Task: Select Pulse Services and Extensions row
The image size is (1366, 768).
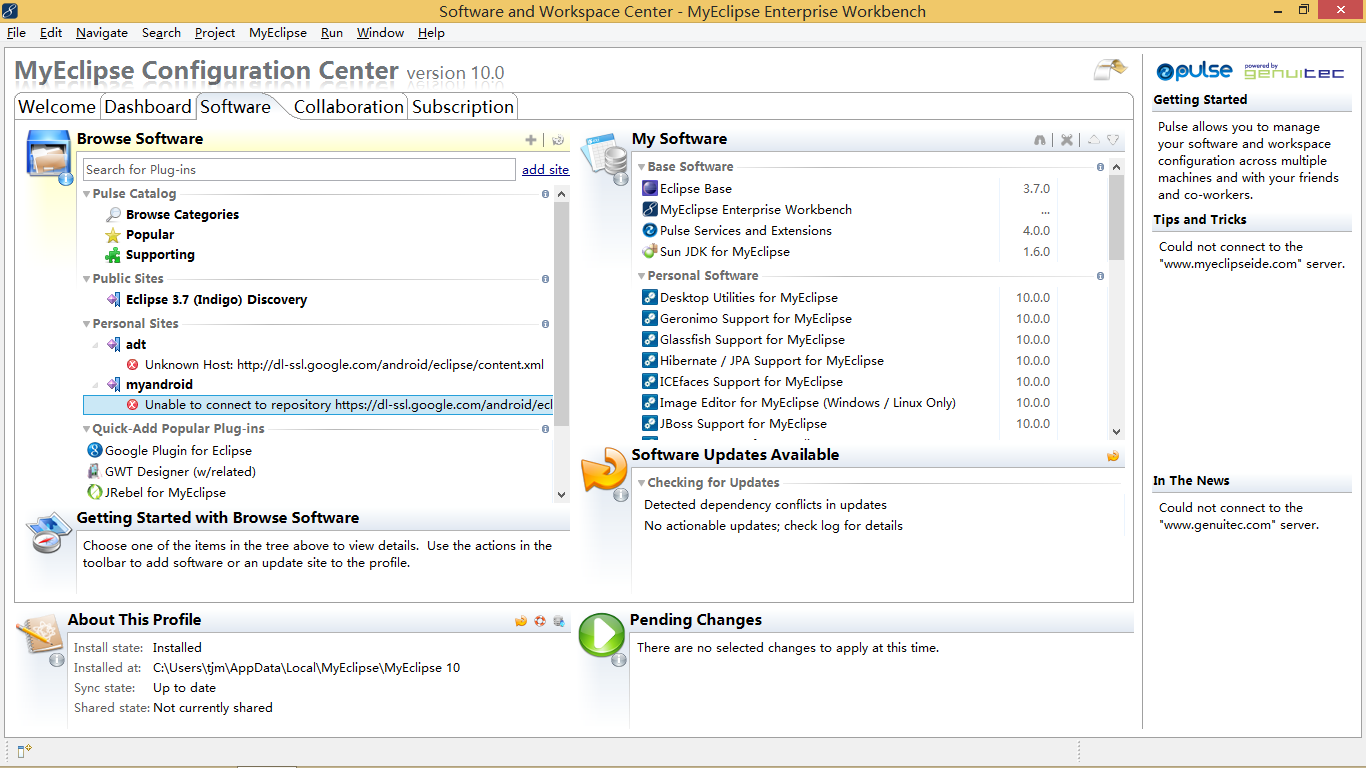Action: pos(746,231)
